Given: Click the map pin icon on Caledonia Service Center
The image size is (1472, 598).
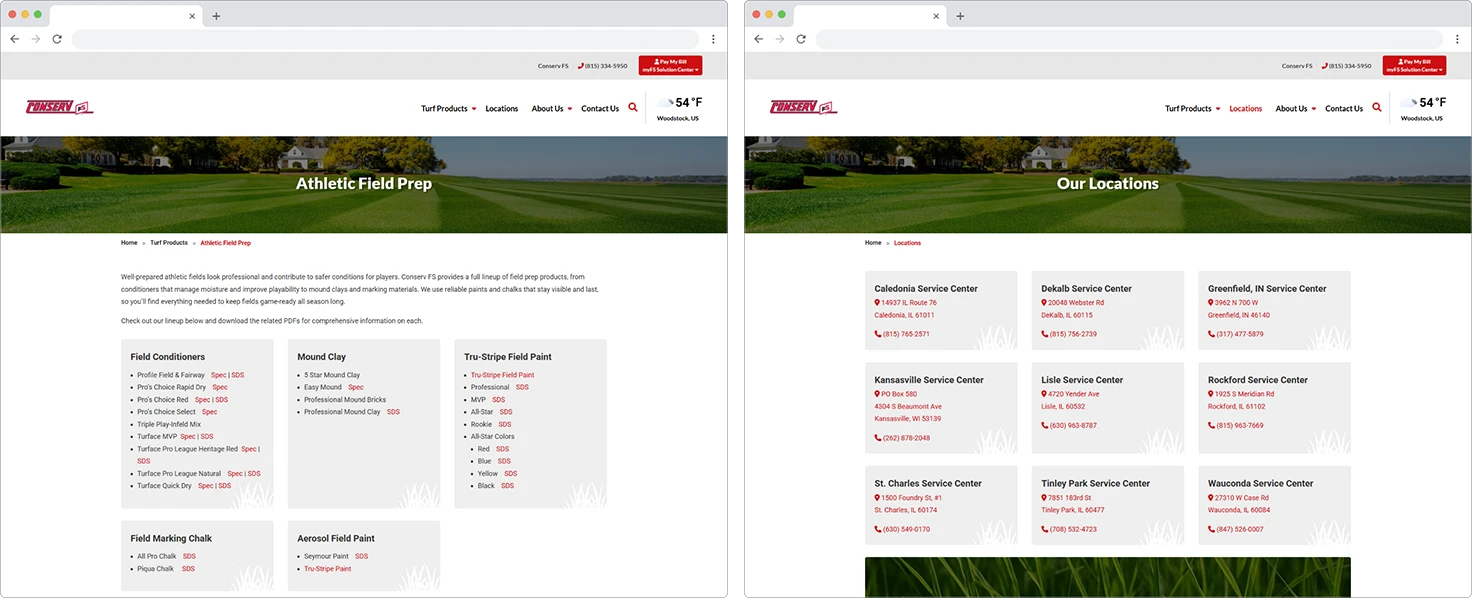Looking at the screenshot, I should click(878, 302).
